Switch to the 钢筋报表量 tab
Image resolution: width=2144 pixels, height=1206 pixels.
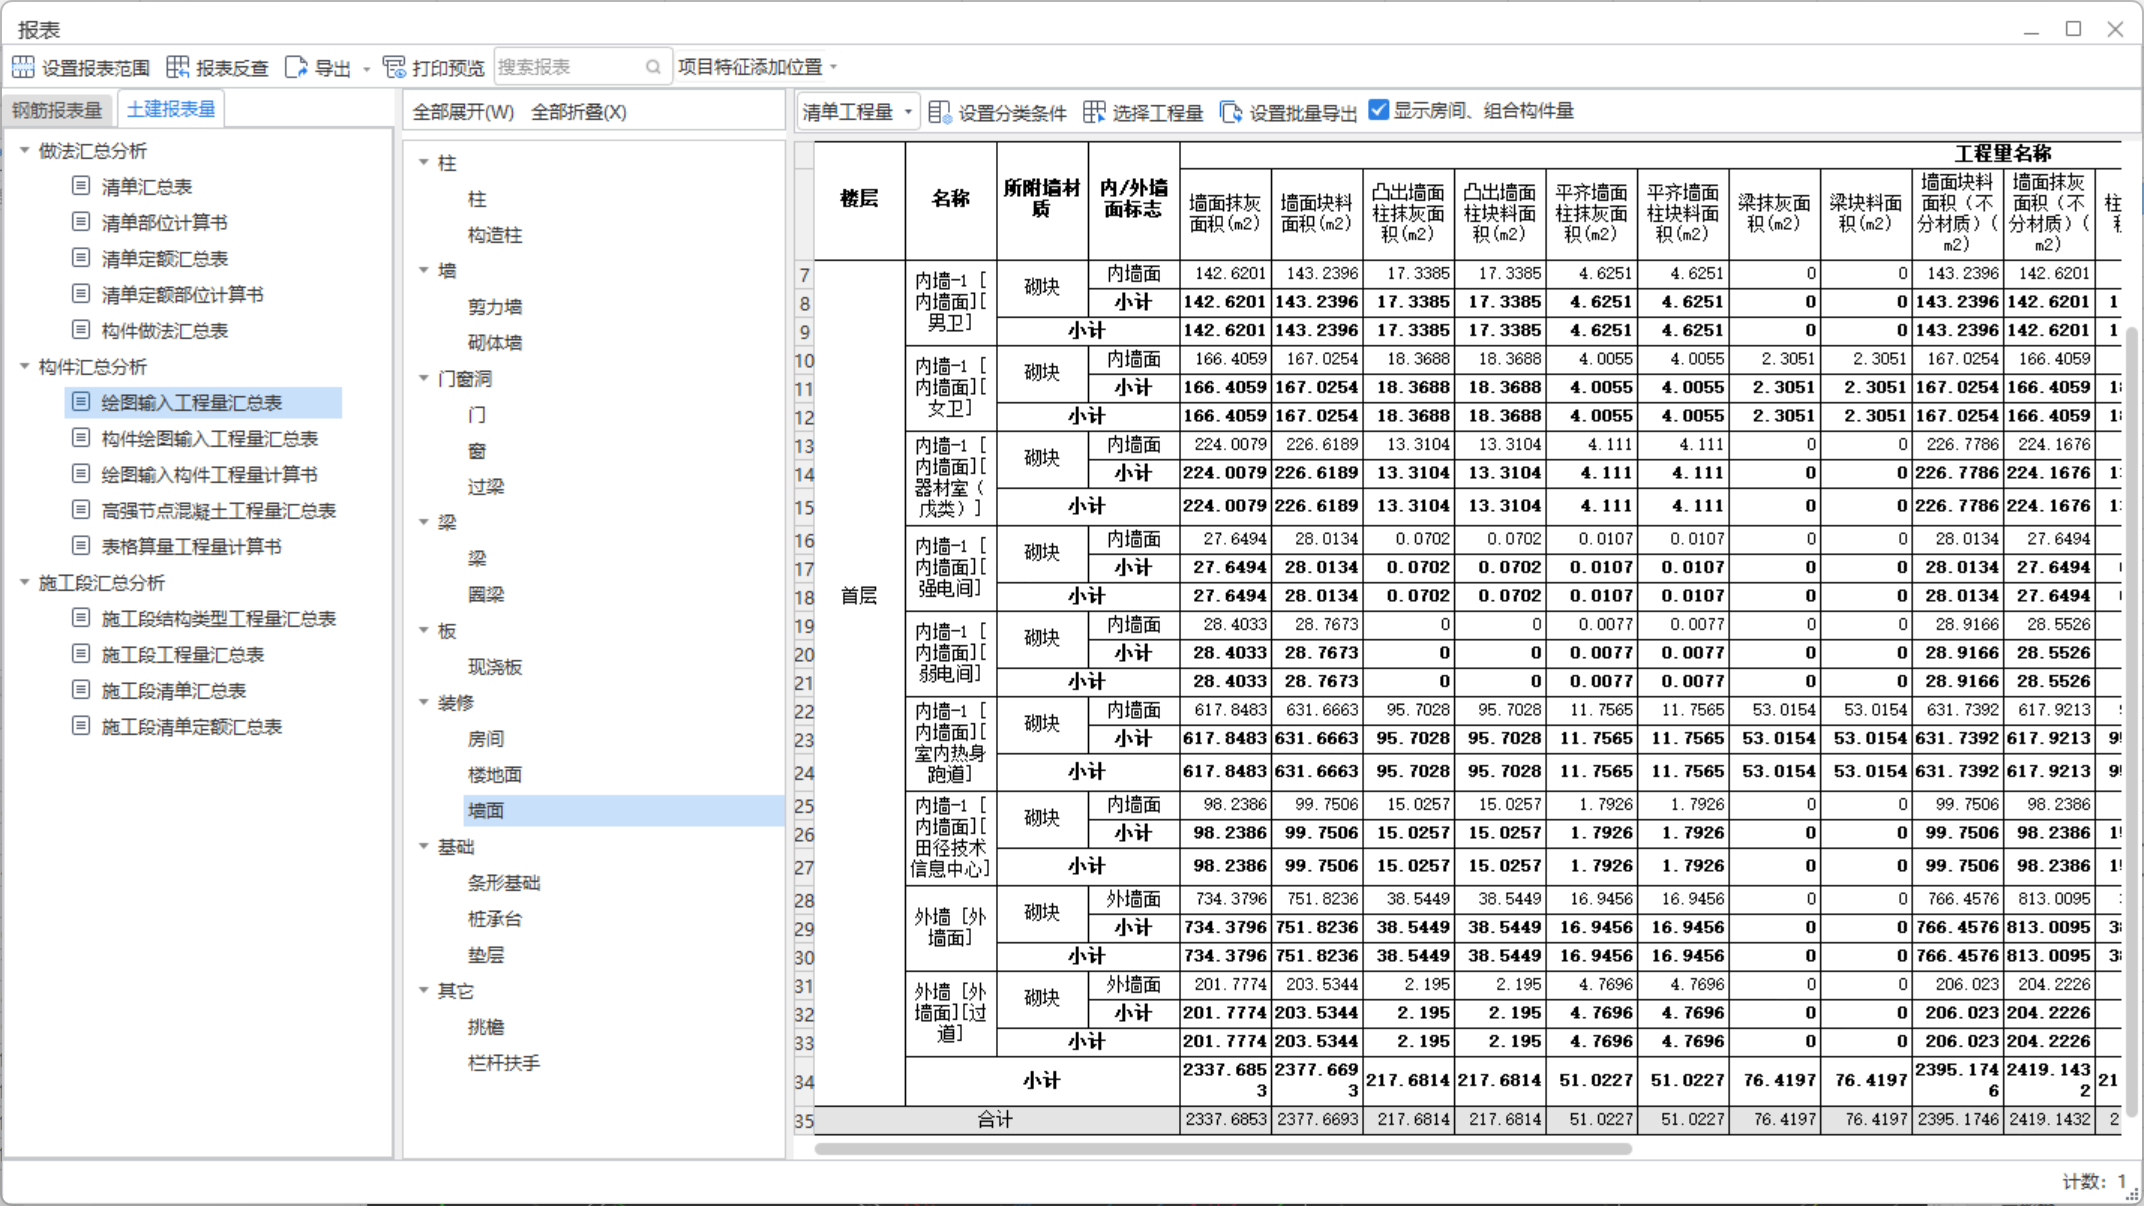pyautogui.click(x=58, y=110)
